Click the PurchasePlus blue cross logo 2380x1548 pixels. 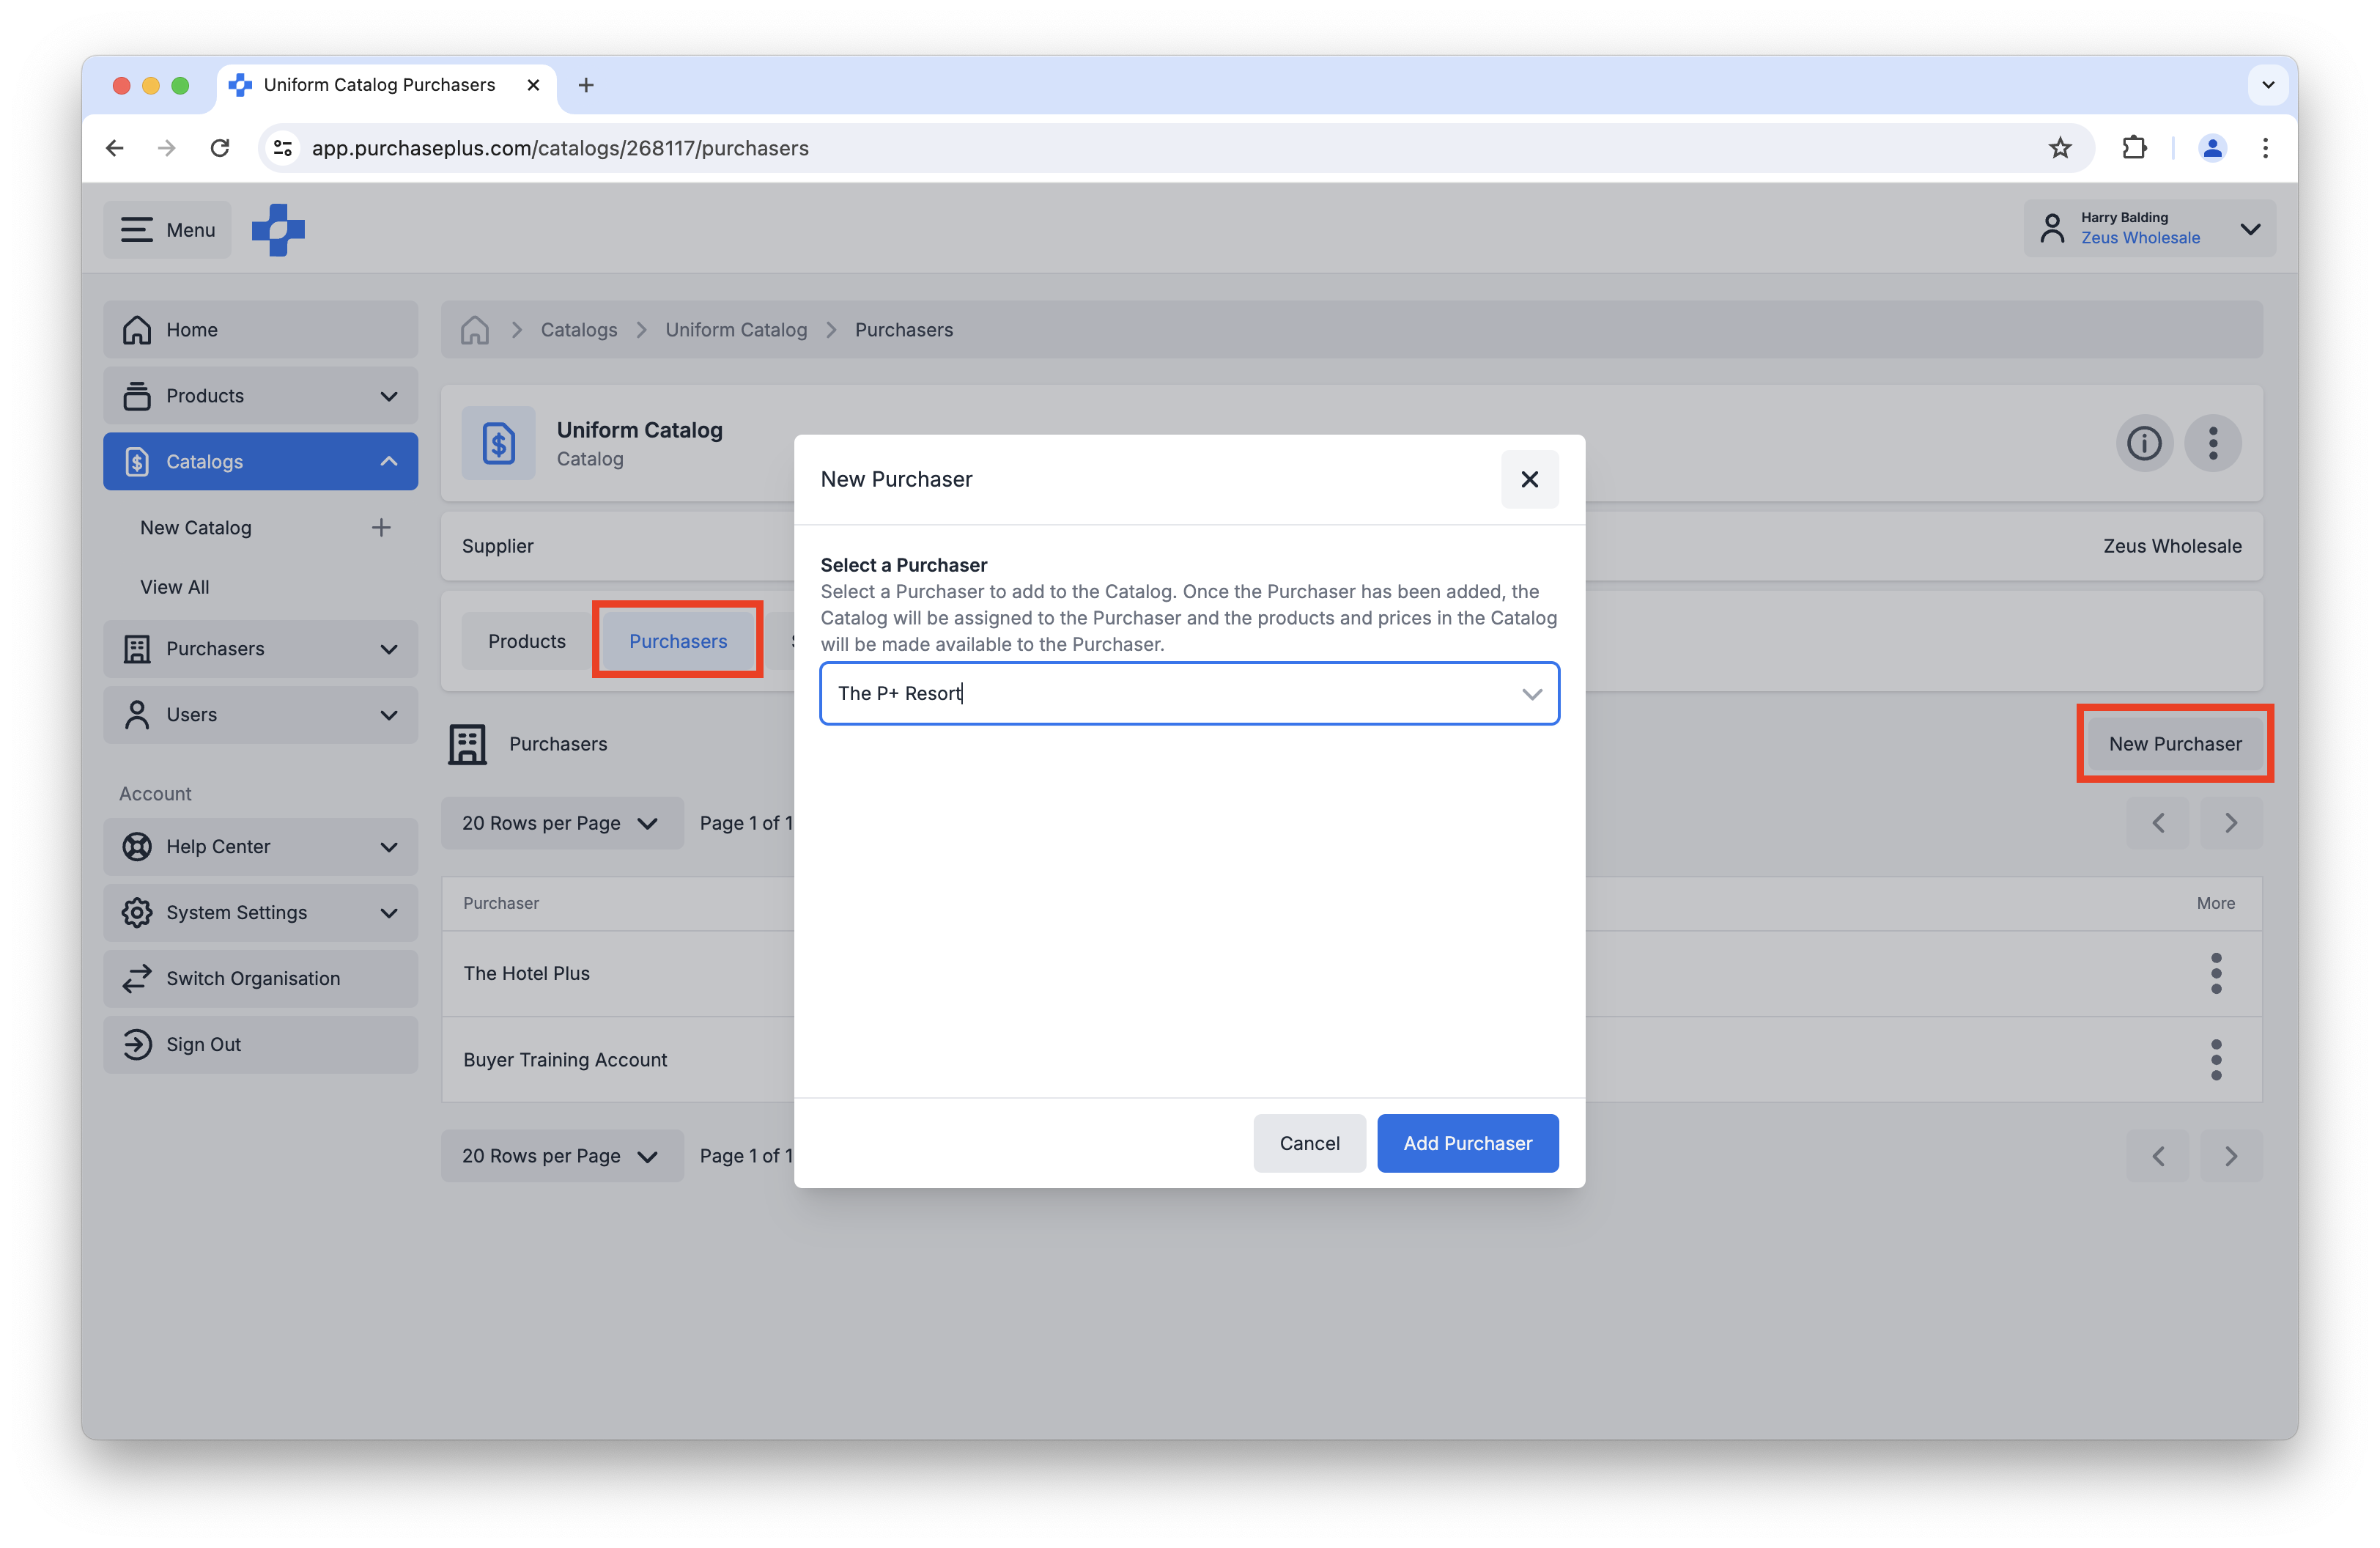[x=278, y=230]
